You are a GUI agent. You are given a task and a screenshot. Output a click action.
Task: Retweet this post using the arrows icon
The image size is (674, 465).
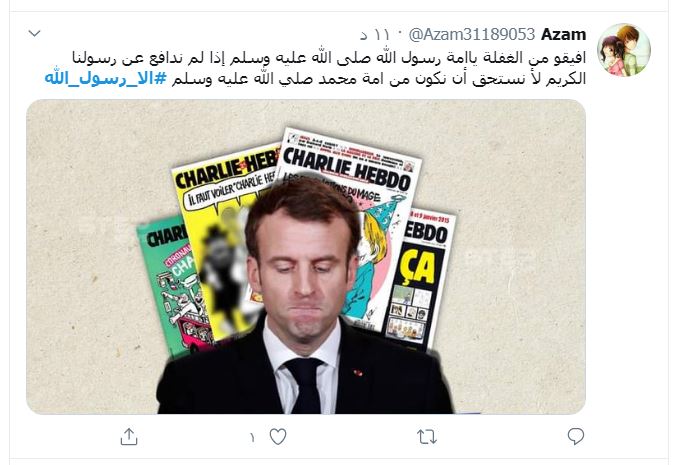pos(427,437)
